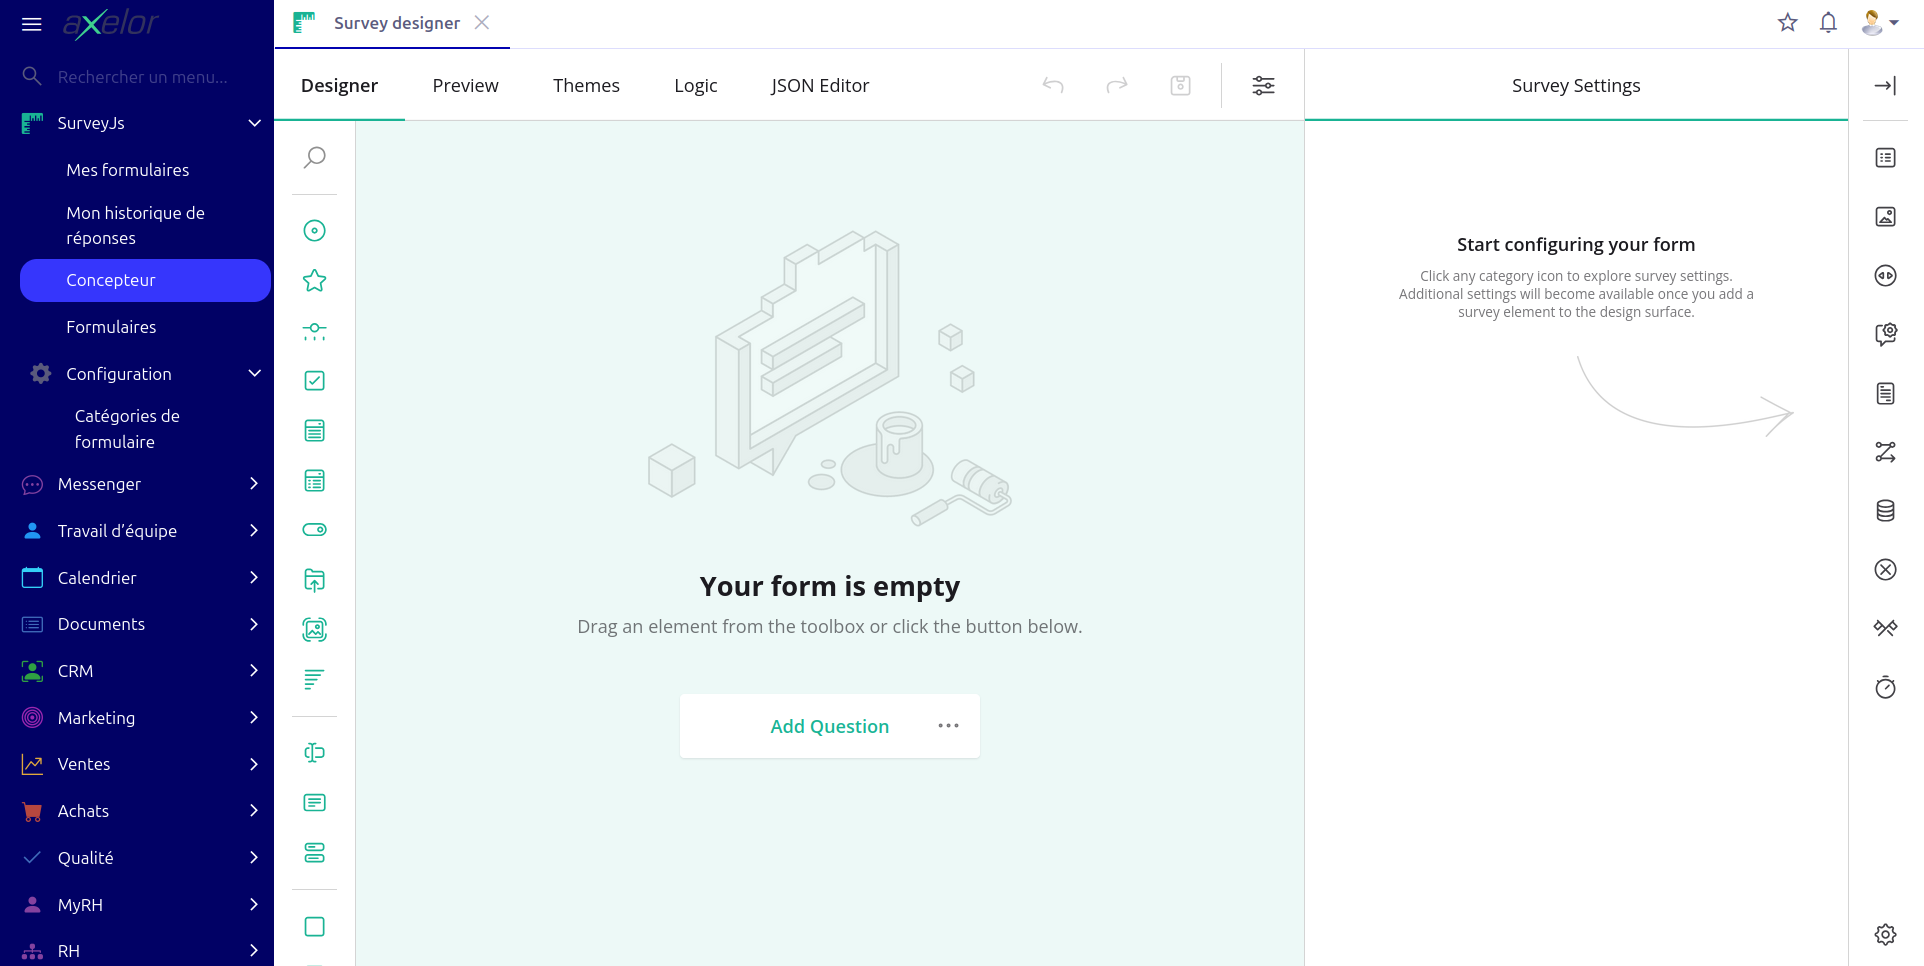1924x966 pixels.
Task: Select the Radio Button Group toolbox icon
Action: [x=314, y=231]
